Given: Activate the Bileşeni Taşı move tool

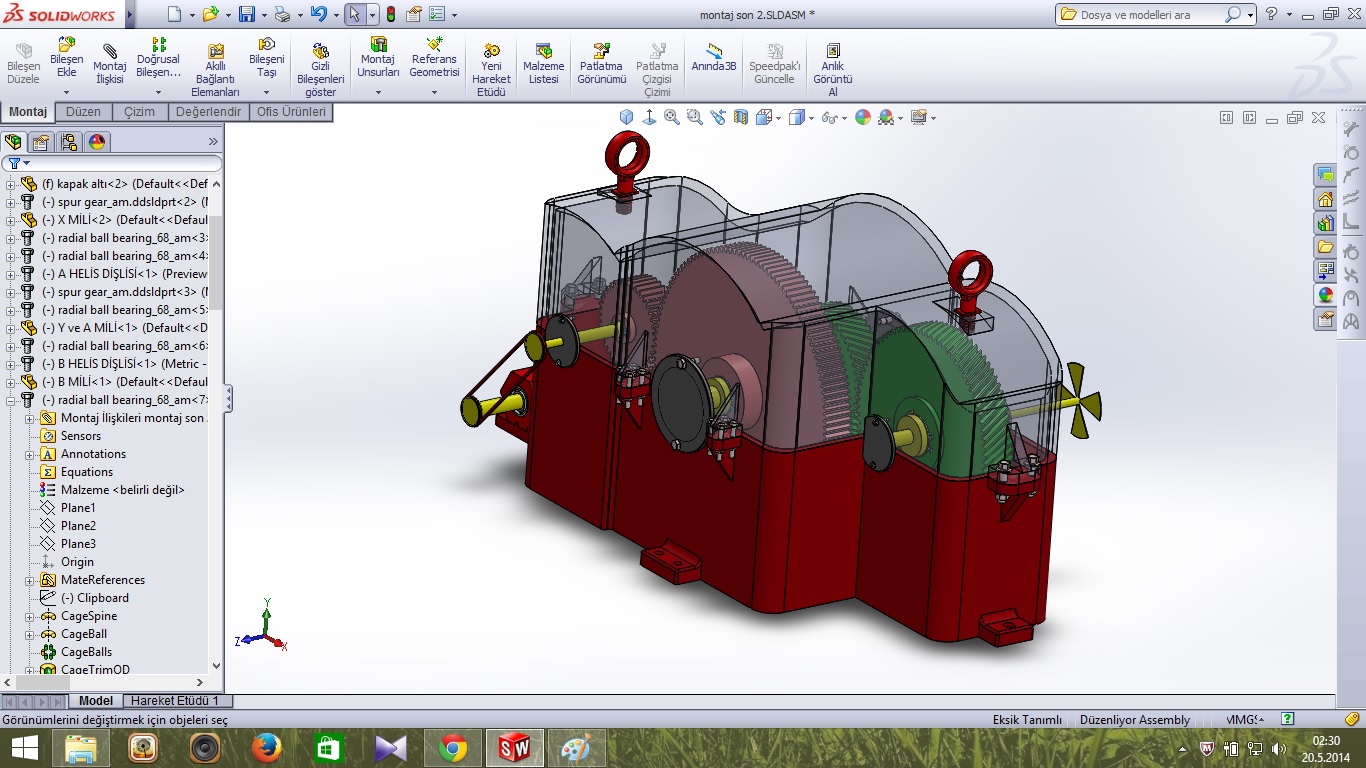Looking at the screenshot, I should [267, 57].
